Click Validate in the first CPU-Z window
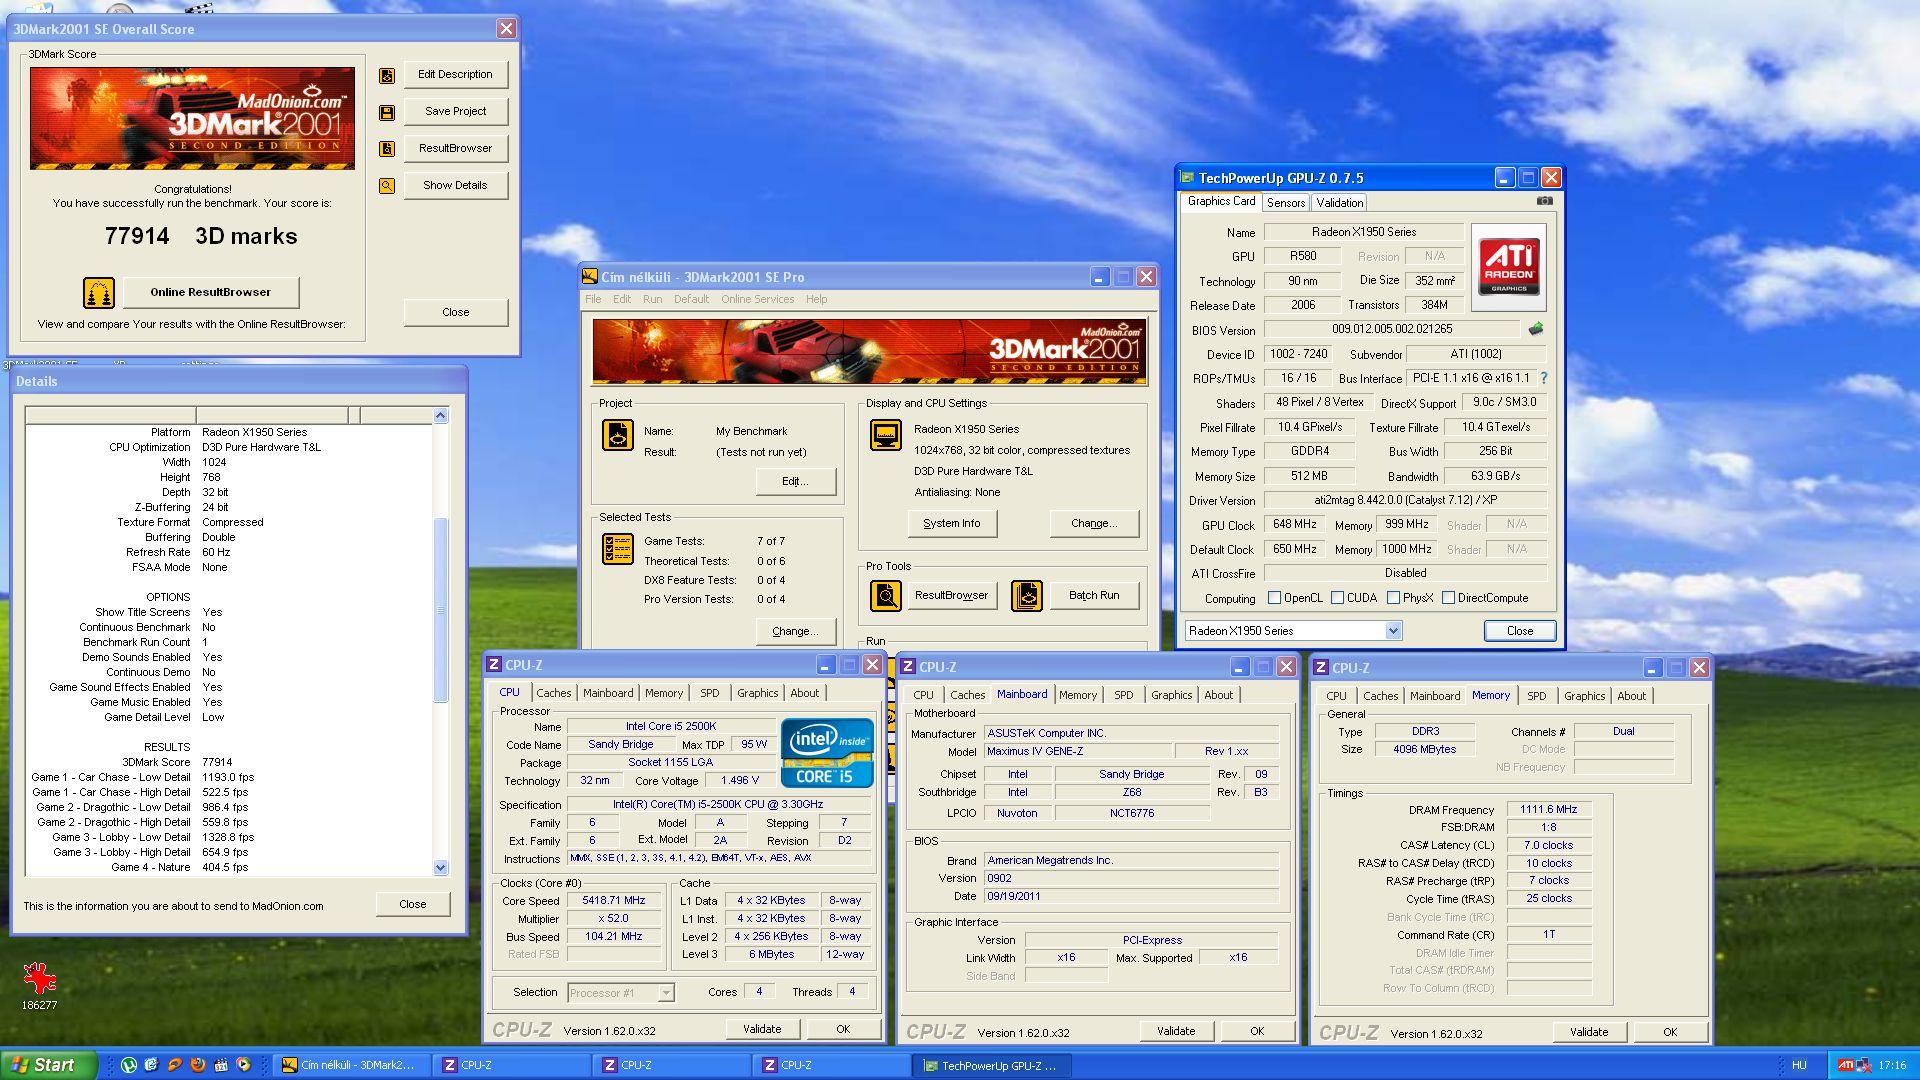Viewport: 1920px width, 1080px height. coord(762,1029)
